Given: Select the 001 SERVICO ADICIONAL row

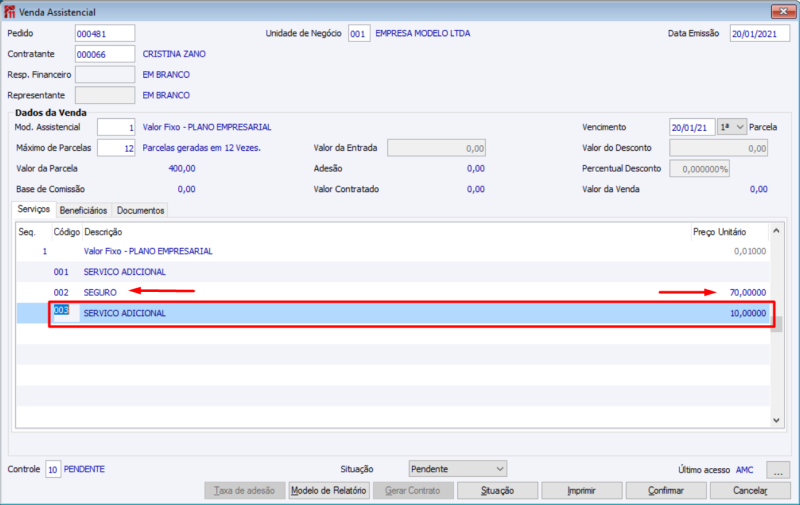Looking at the screenshot, I should (x=393, y=272).
